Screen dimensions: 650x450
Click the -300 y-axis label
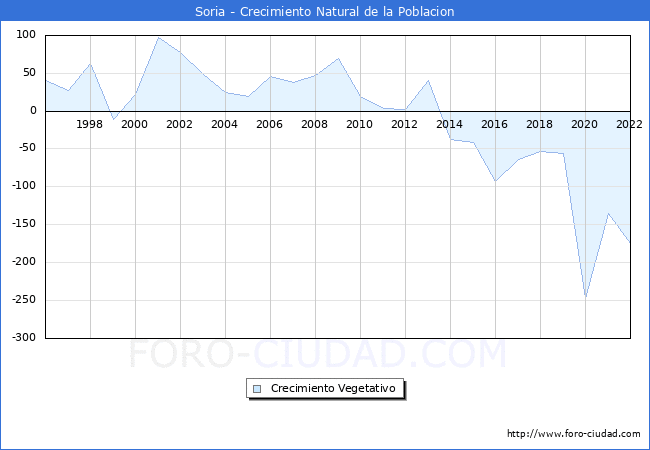tap(24, 337)
